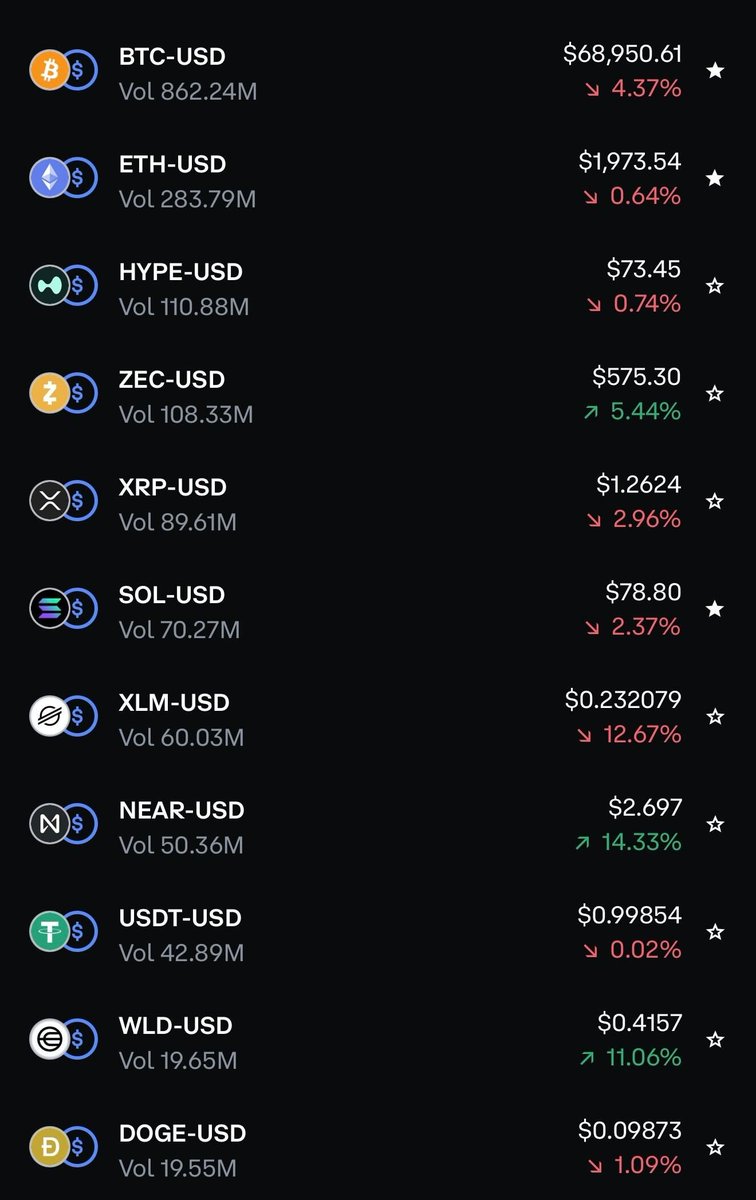
Task: Unfavorite ETH-USD with its star
Action: (x=715, y=178)
